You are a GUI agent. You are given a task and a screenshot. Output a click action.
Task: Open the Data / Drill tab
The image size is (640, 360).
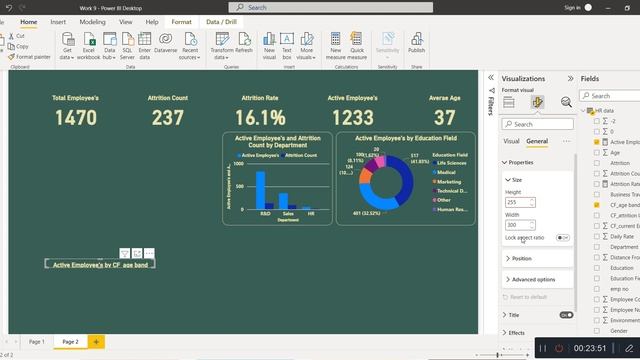click(x=221, y=22)
